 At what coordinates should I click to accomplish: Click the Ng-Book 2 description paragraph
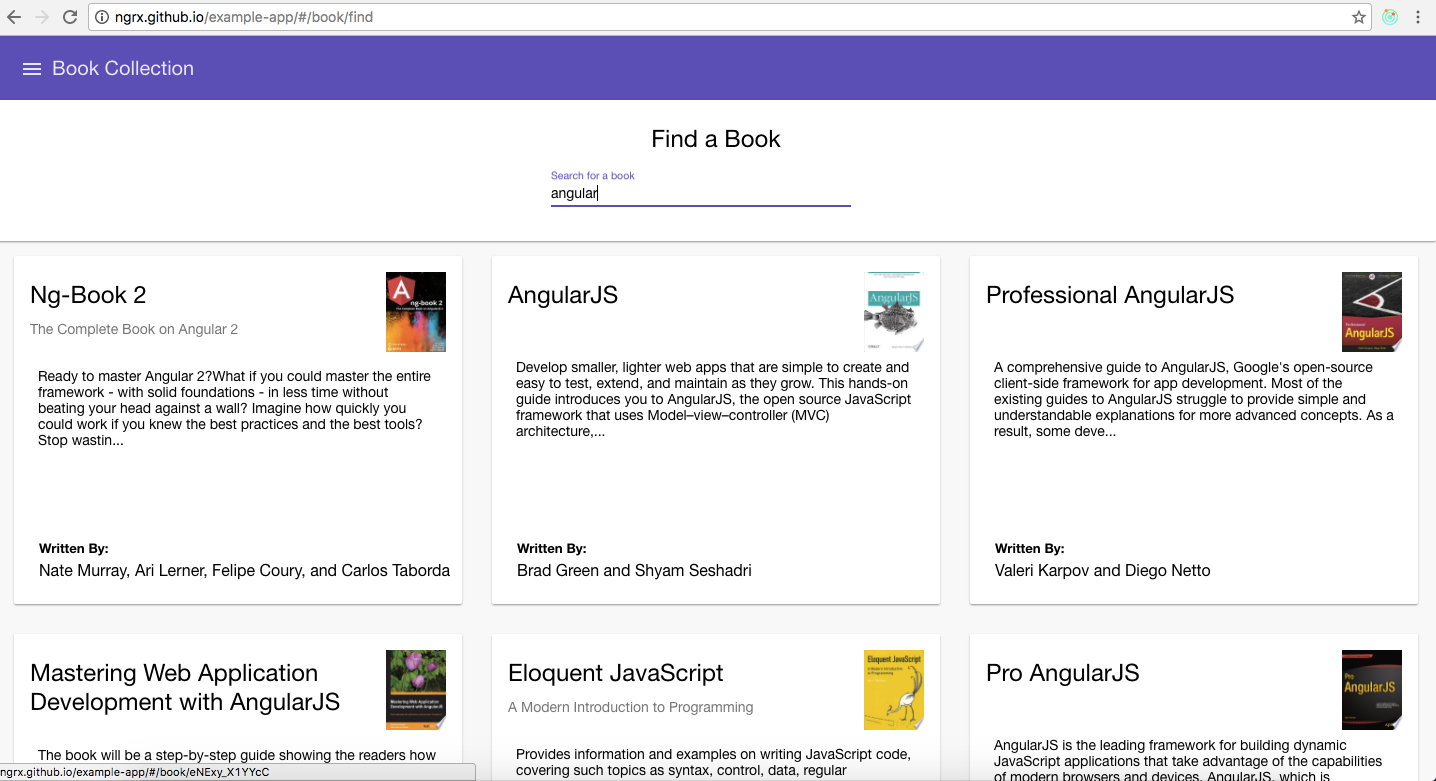(x=236, y=408)
